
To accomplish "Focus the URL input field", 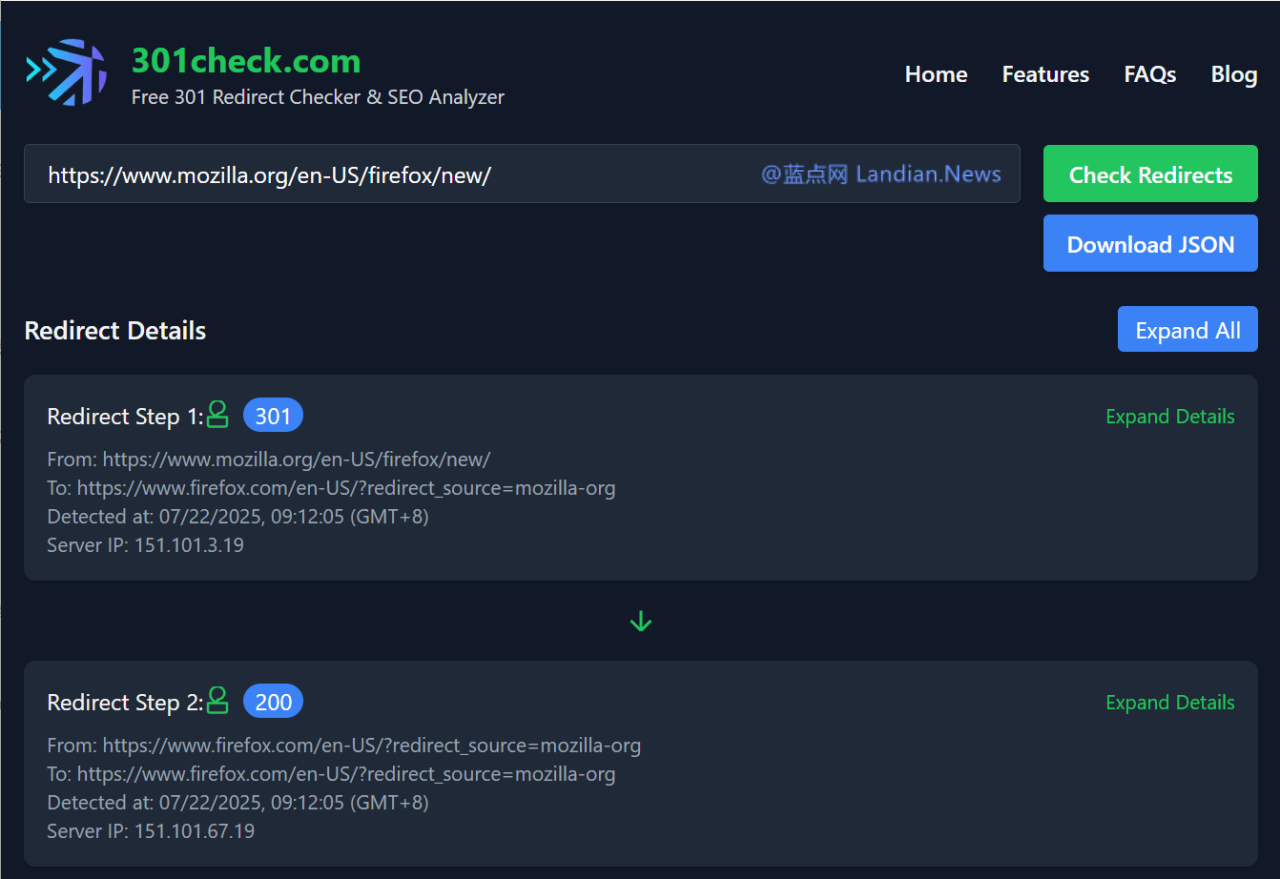I will (522, 174).
